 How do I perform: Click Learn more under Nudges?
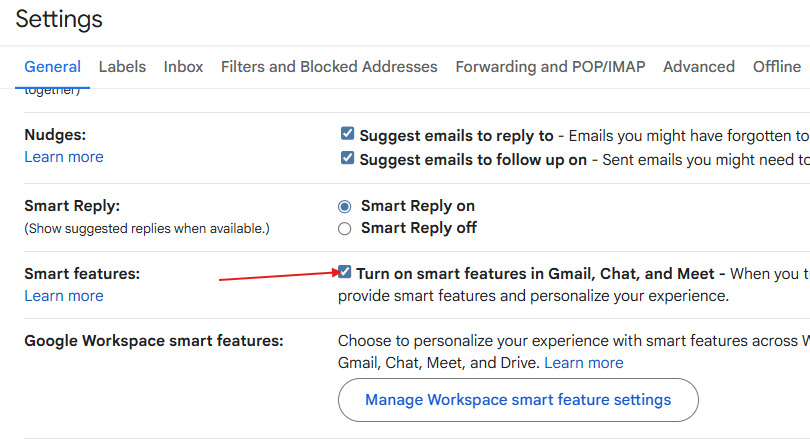point(64,157)
